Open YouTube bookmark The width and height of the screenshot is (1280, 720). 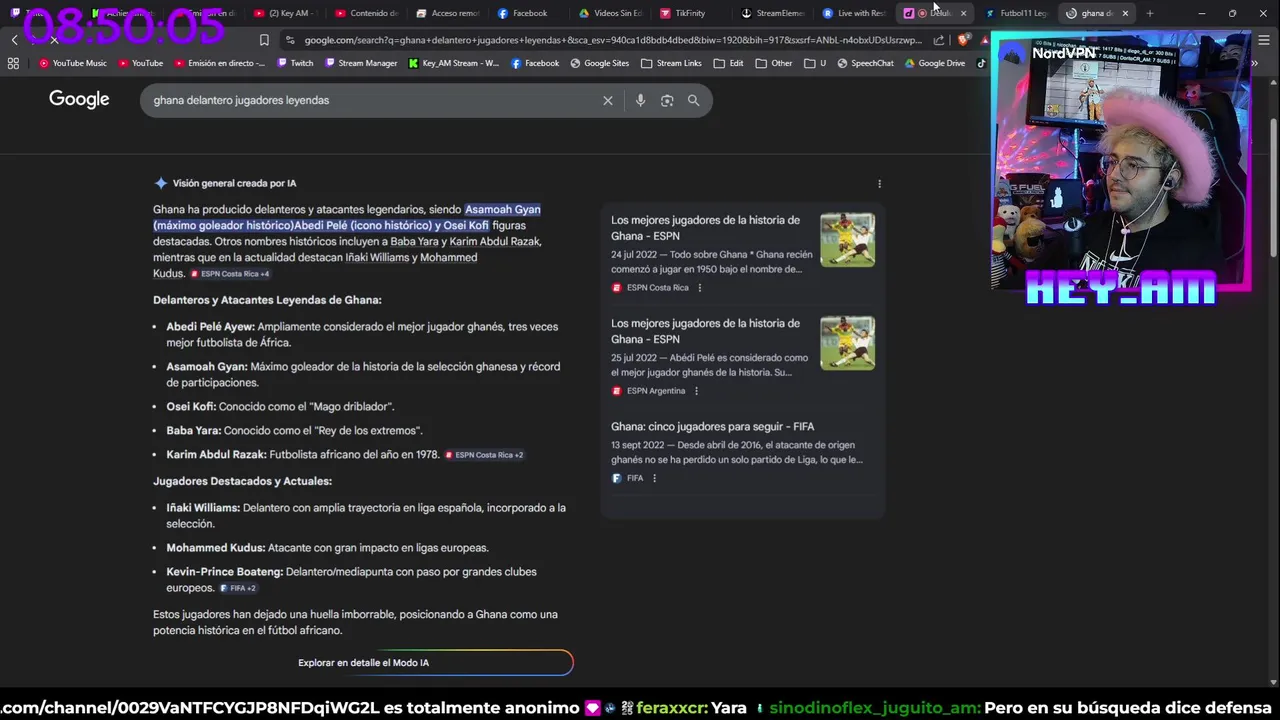[140, 63]
